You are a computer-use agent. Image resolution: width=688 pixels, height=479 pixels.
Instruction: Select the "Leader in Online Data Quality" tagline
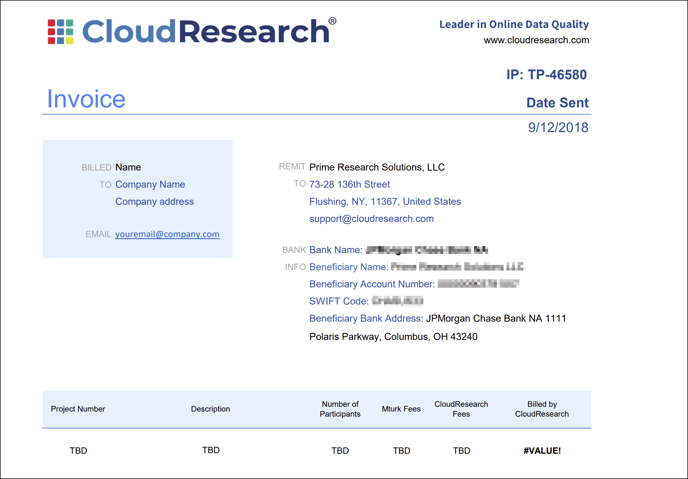[514, 25]
